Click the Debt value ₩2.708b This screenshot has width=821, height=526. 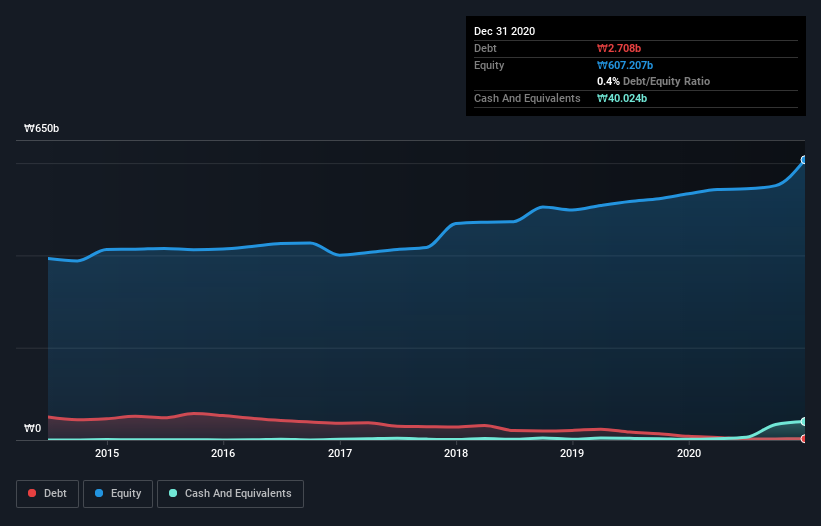pos(619,48)
